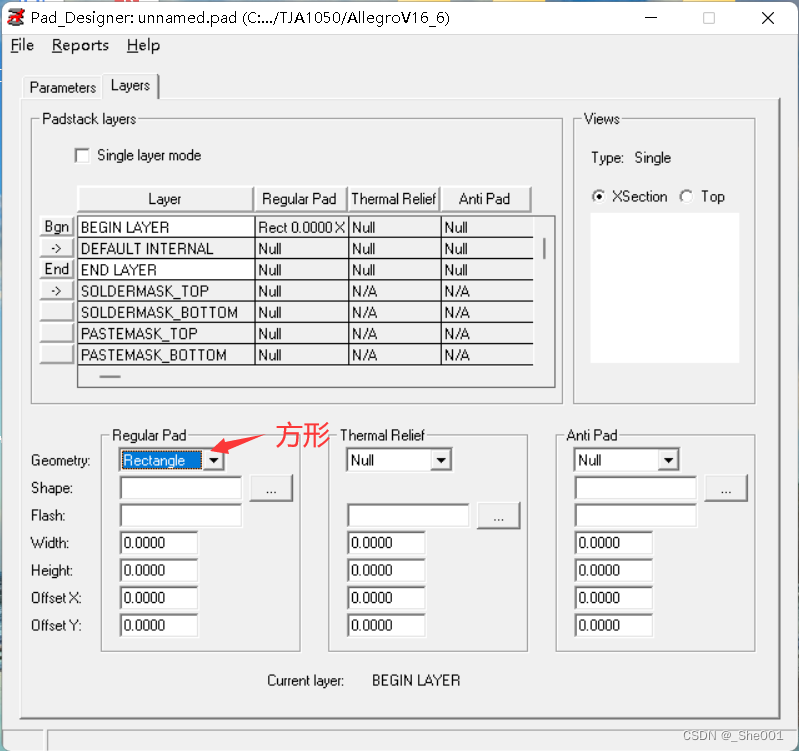Select the XSection view radio button
The height and width of the screenshot is (751, 799).
pos(599,197)
